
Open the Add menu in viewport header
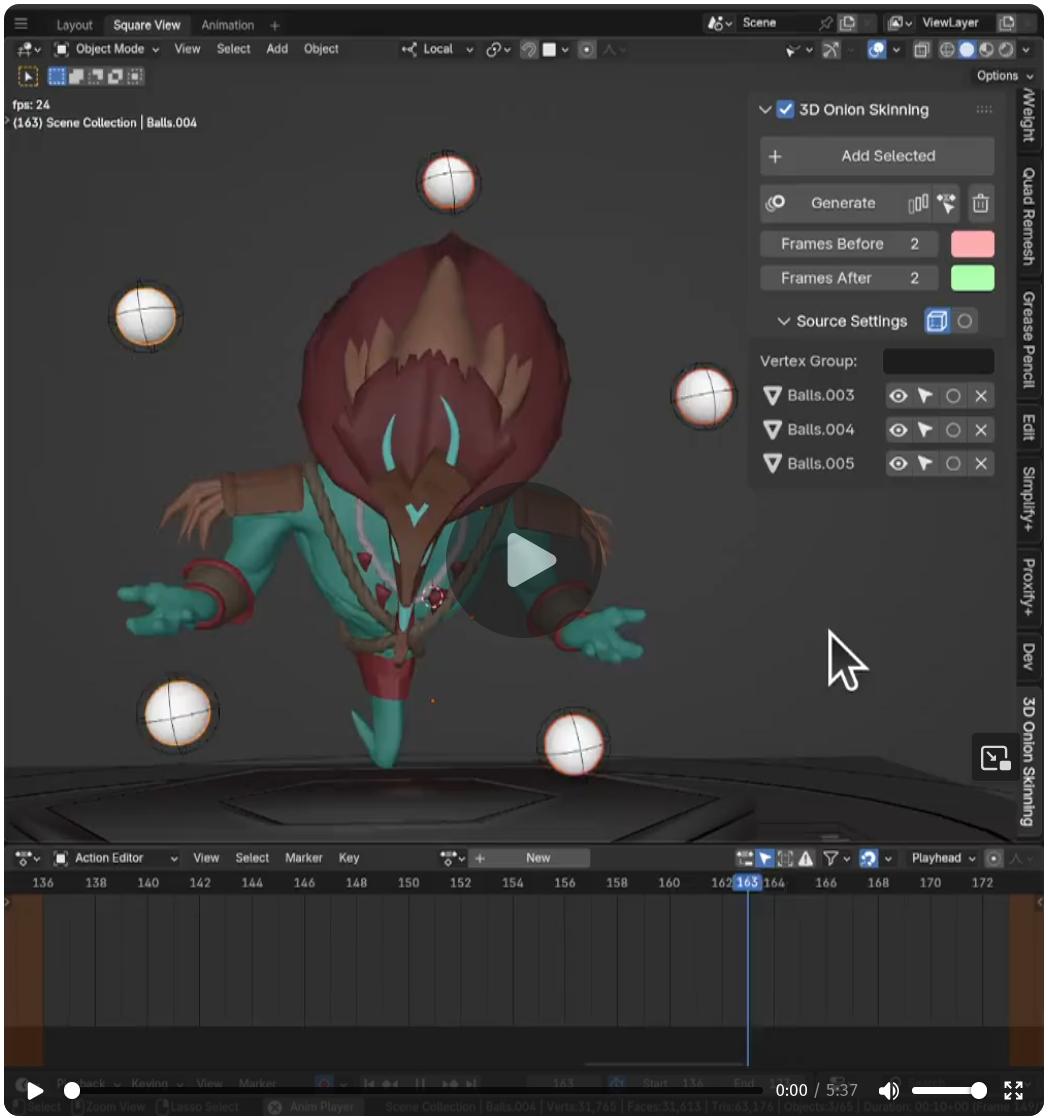pos(277,49)
